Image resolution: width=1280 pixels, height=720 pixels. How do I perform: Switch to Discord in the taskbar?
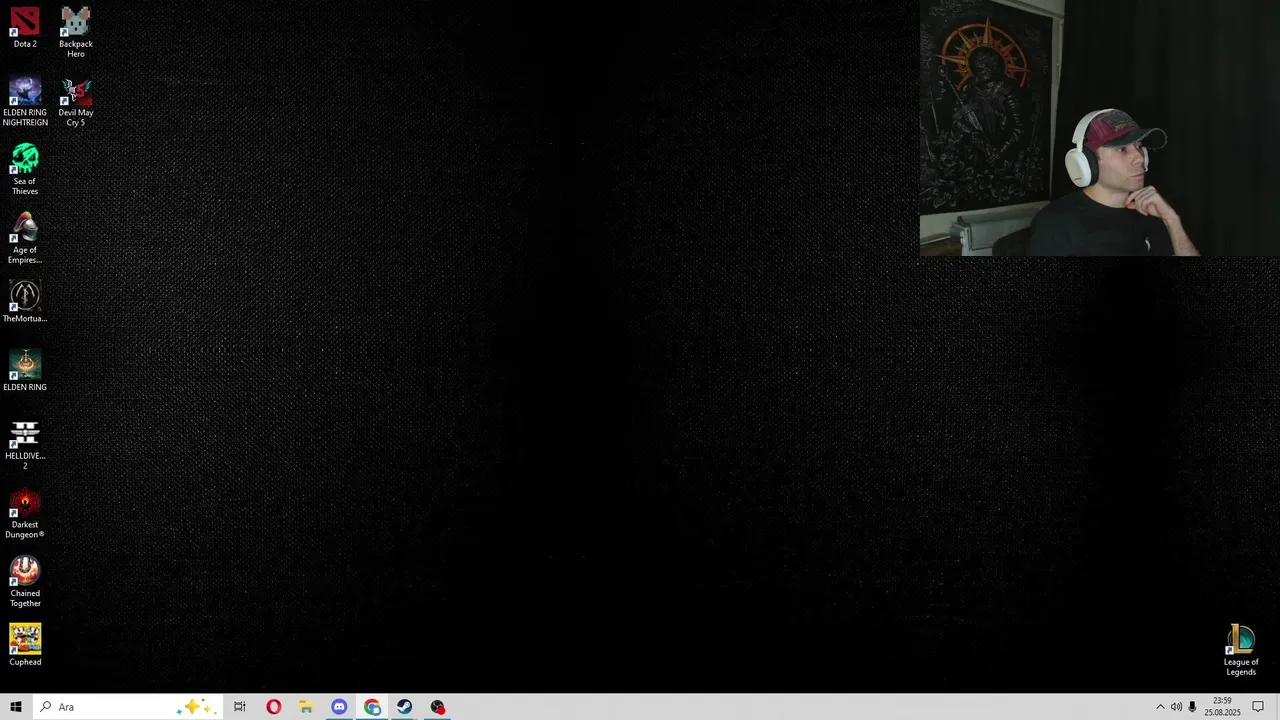click(339, 707)
